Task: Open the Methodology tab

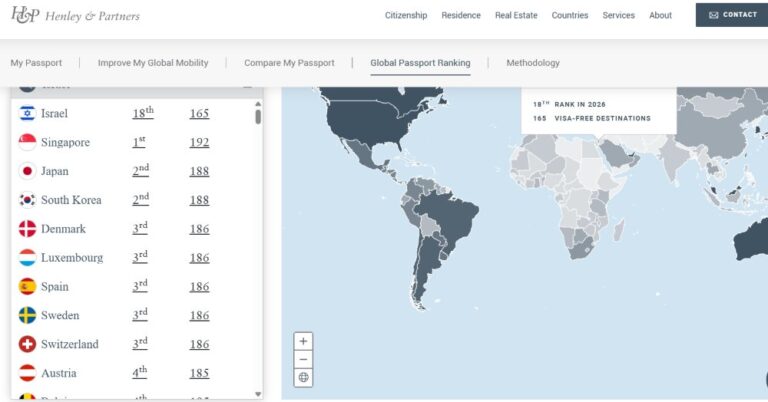Action: point(533,63)
